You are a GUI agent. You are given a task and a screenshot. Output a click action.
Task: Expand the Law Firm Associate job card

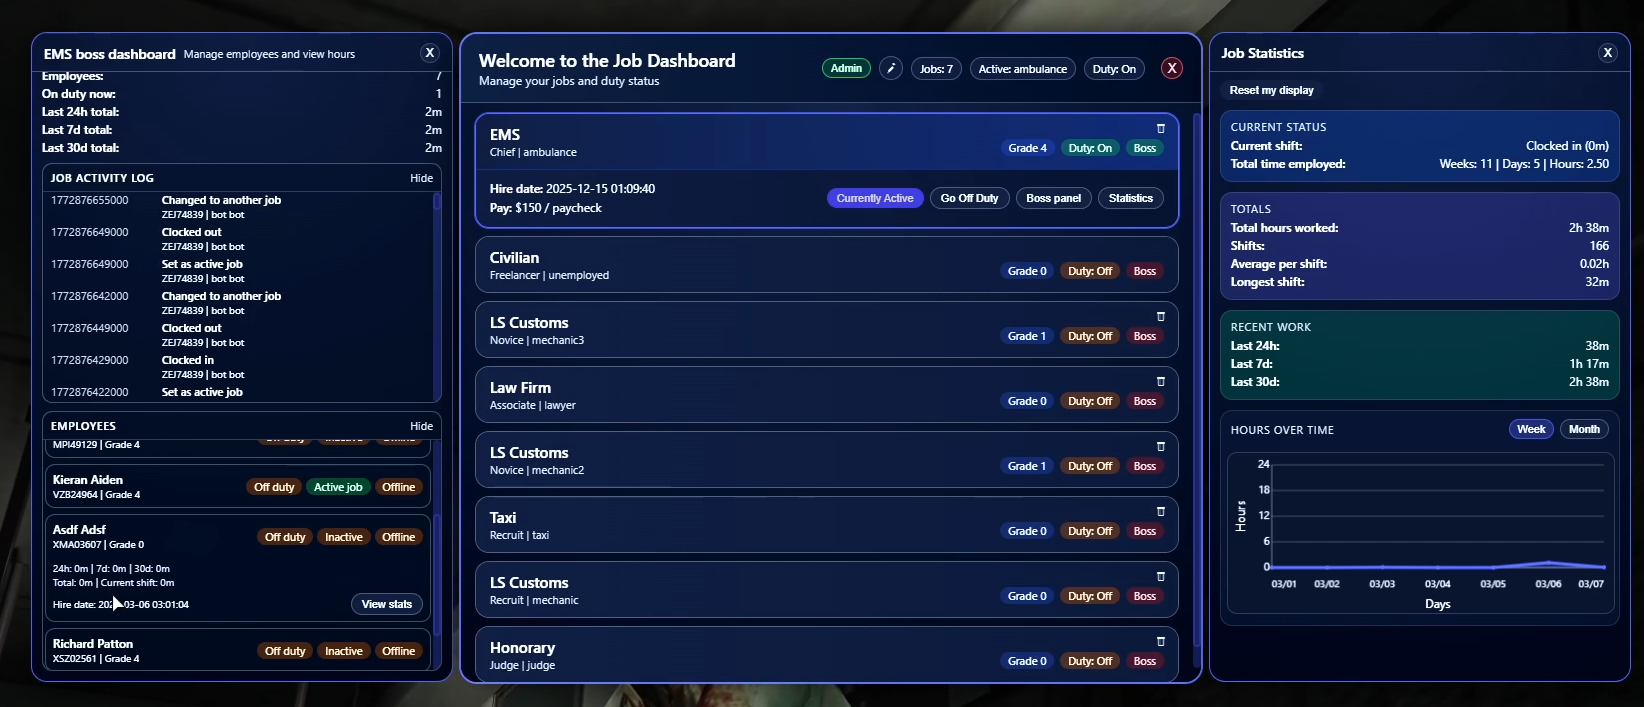click(826, 395)
